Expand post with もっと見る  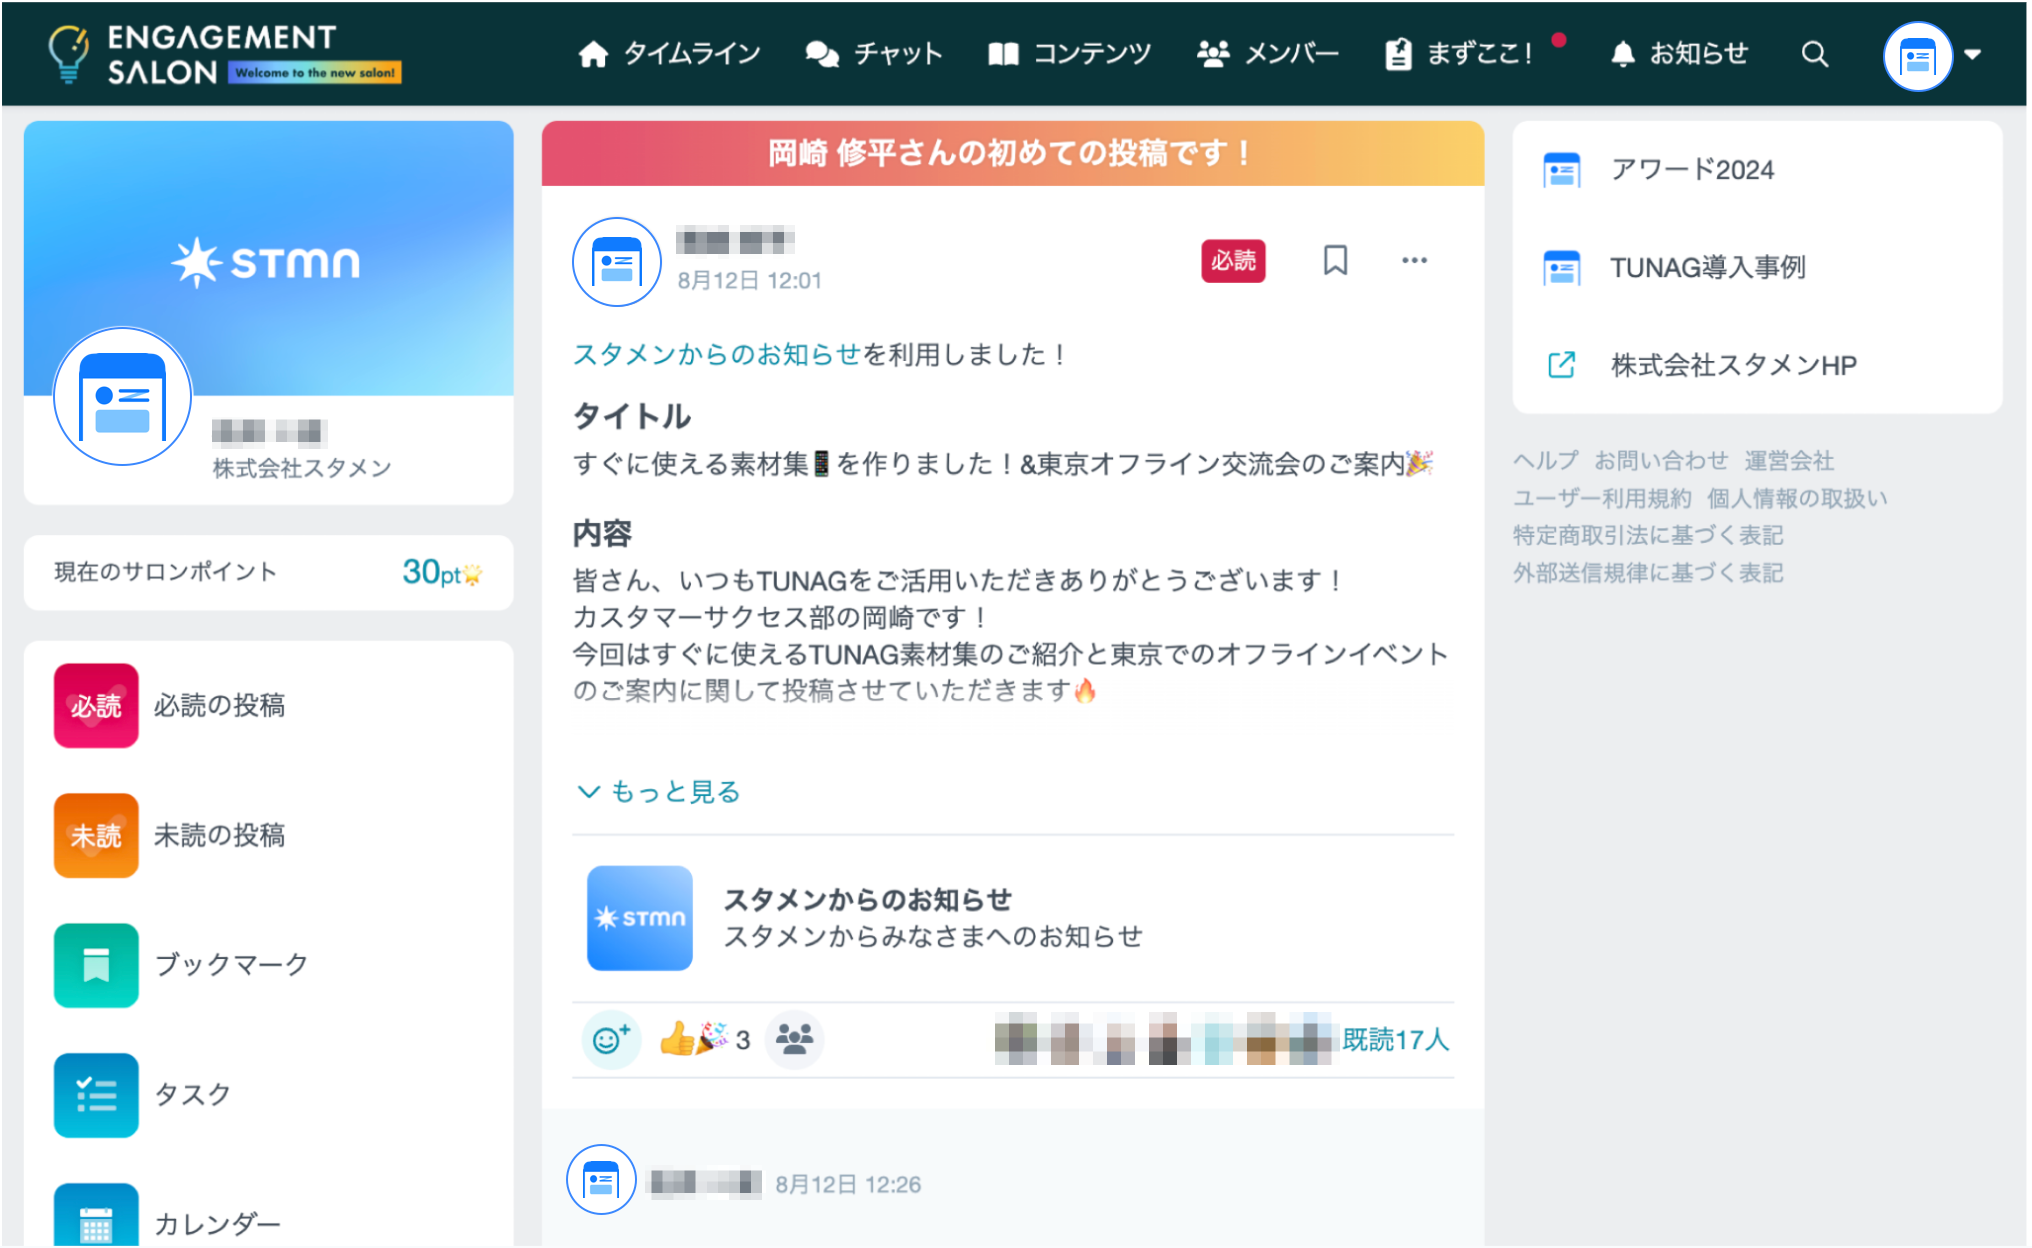point(659,792)
